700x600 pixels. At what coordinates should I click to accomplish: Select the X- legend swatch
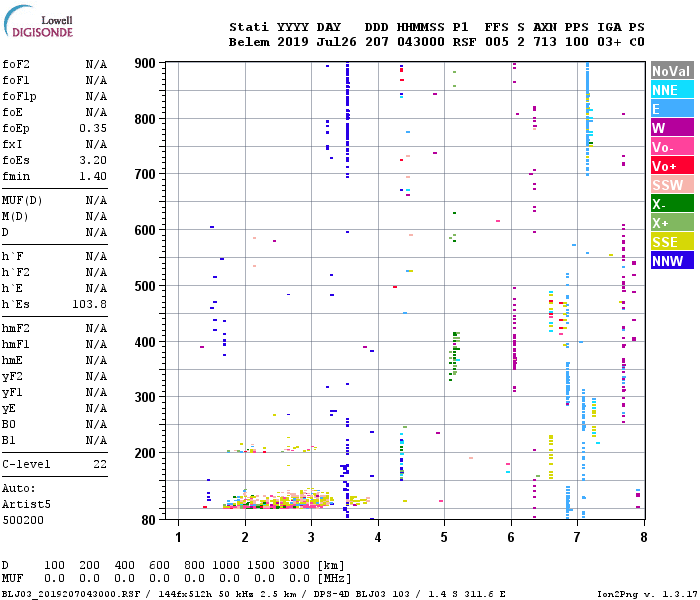[672, 204]
